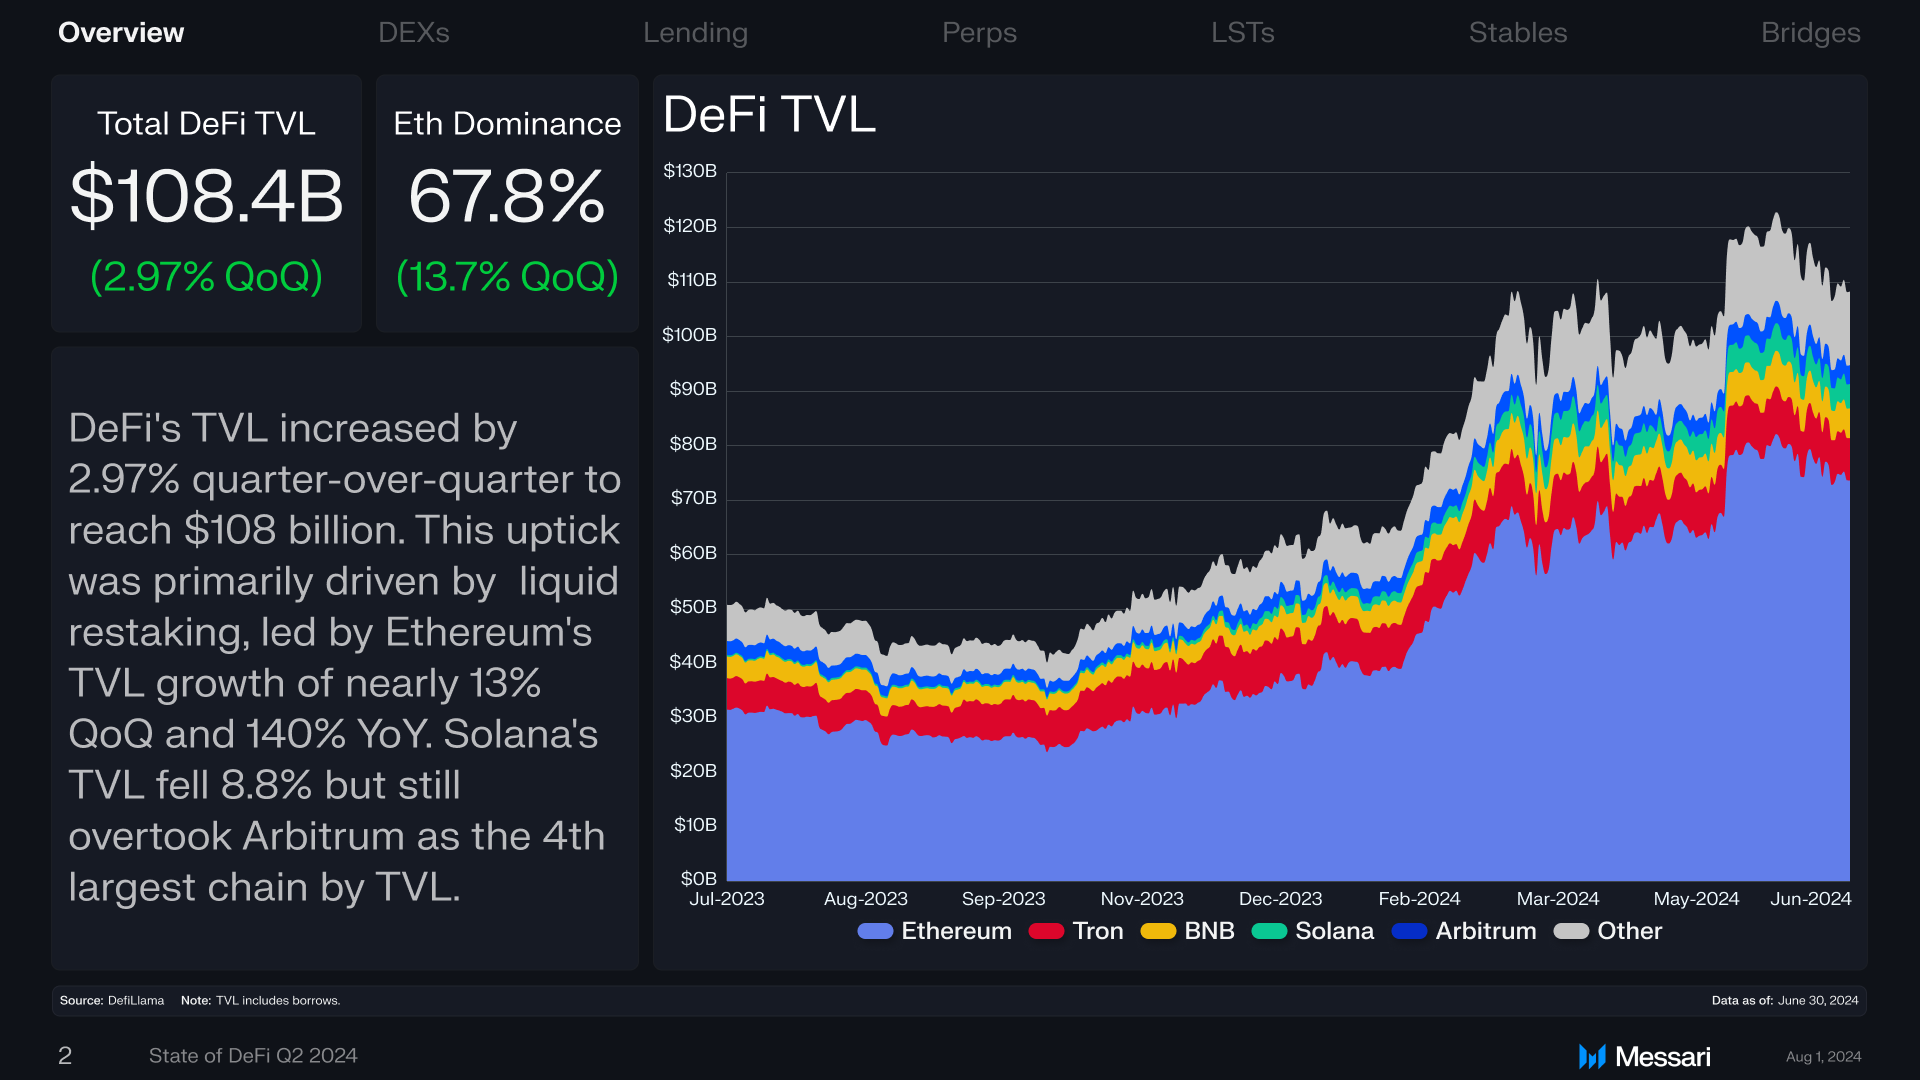Click the $50B y-axis label

pos(693,607)
